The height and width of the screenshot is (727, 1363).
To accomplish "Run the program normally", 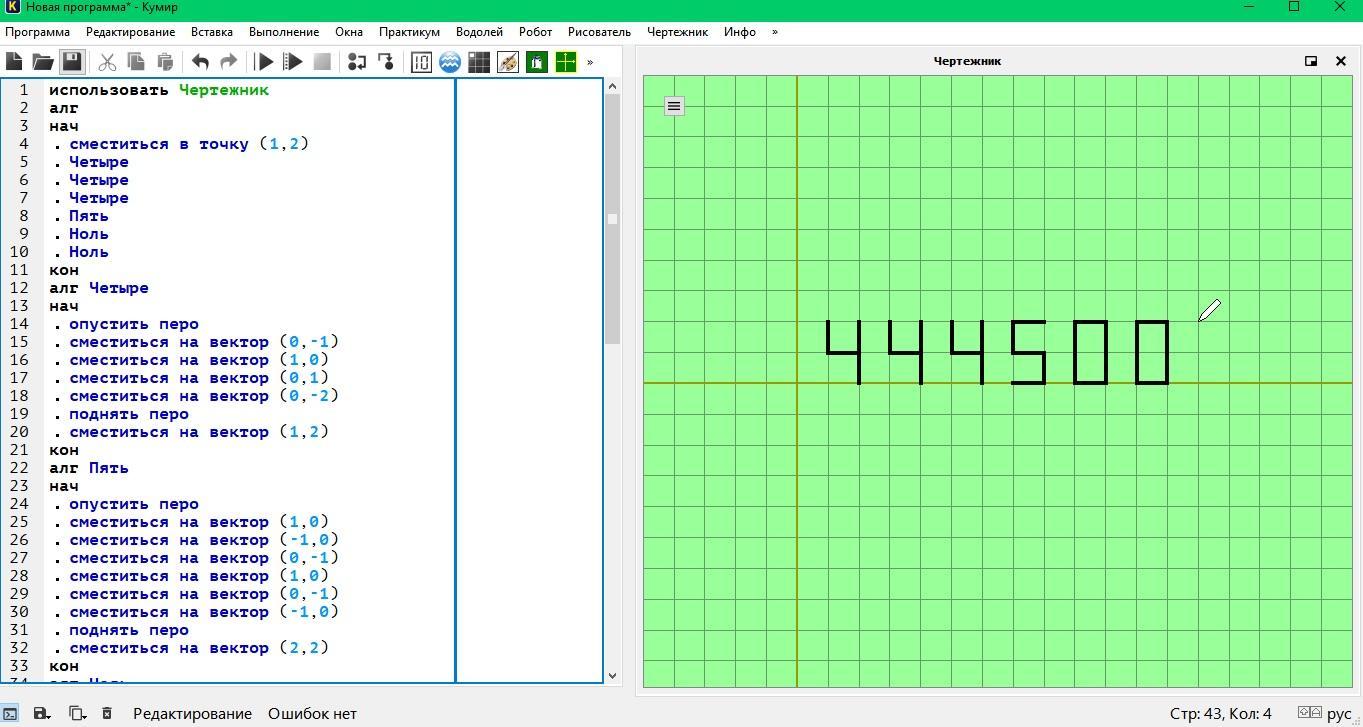I will point(265,62).
